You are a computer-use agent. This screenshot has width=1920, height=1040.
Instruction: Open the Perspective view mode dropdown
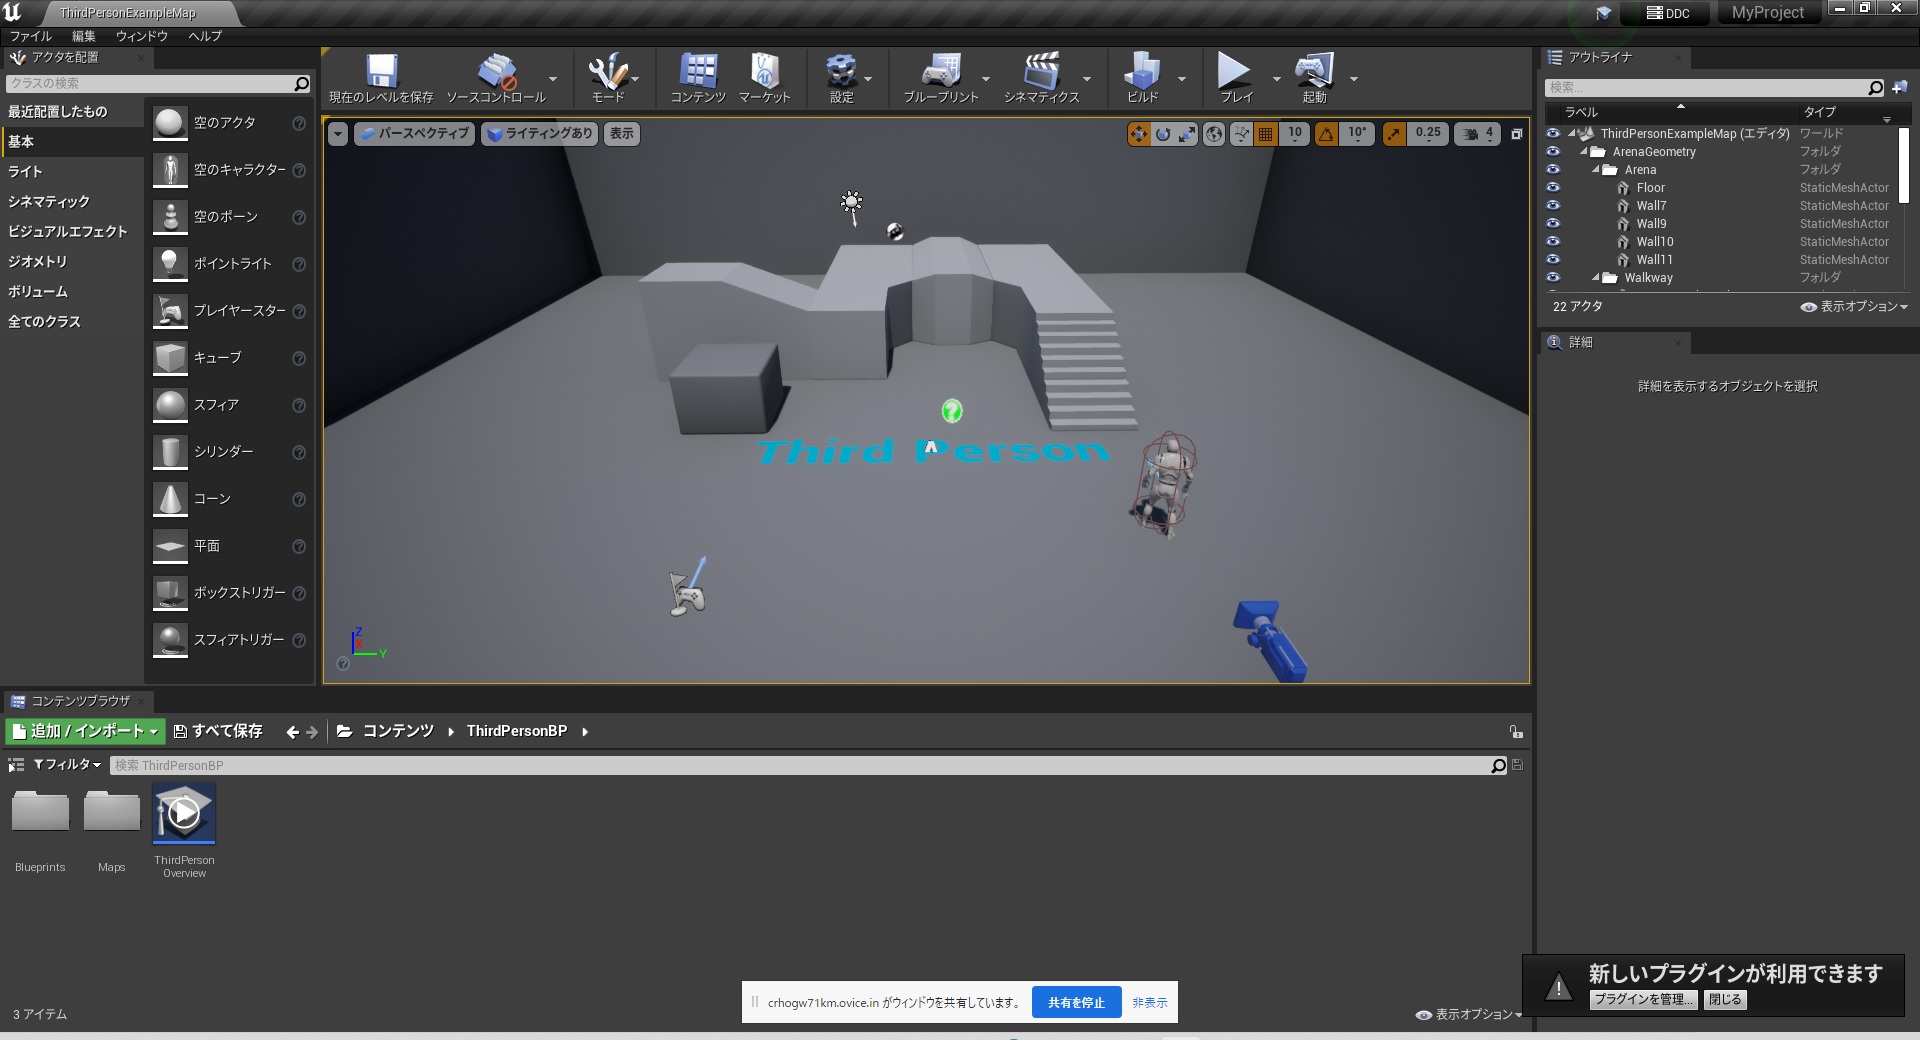pyautogui.click(x=414, y=133)
